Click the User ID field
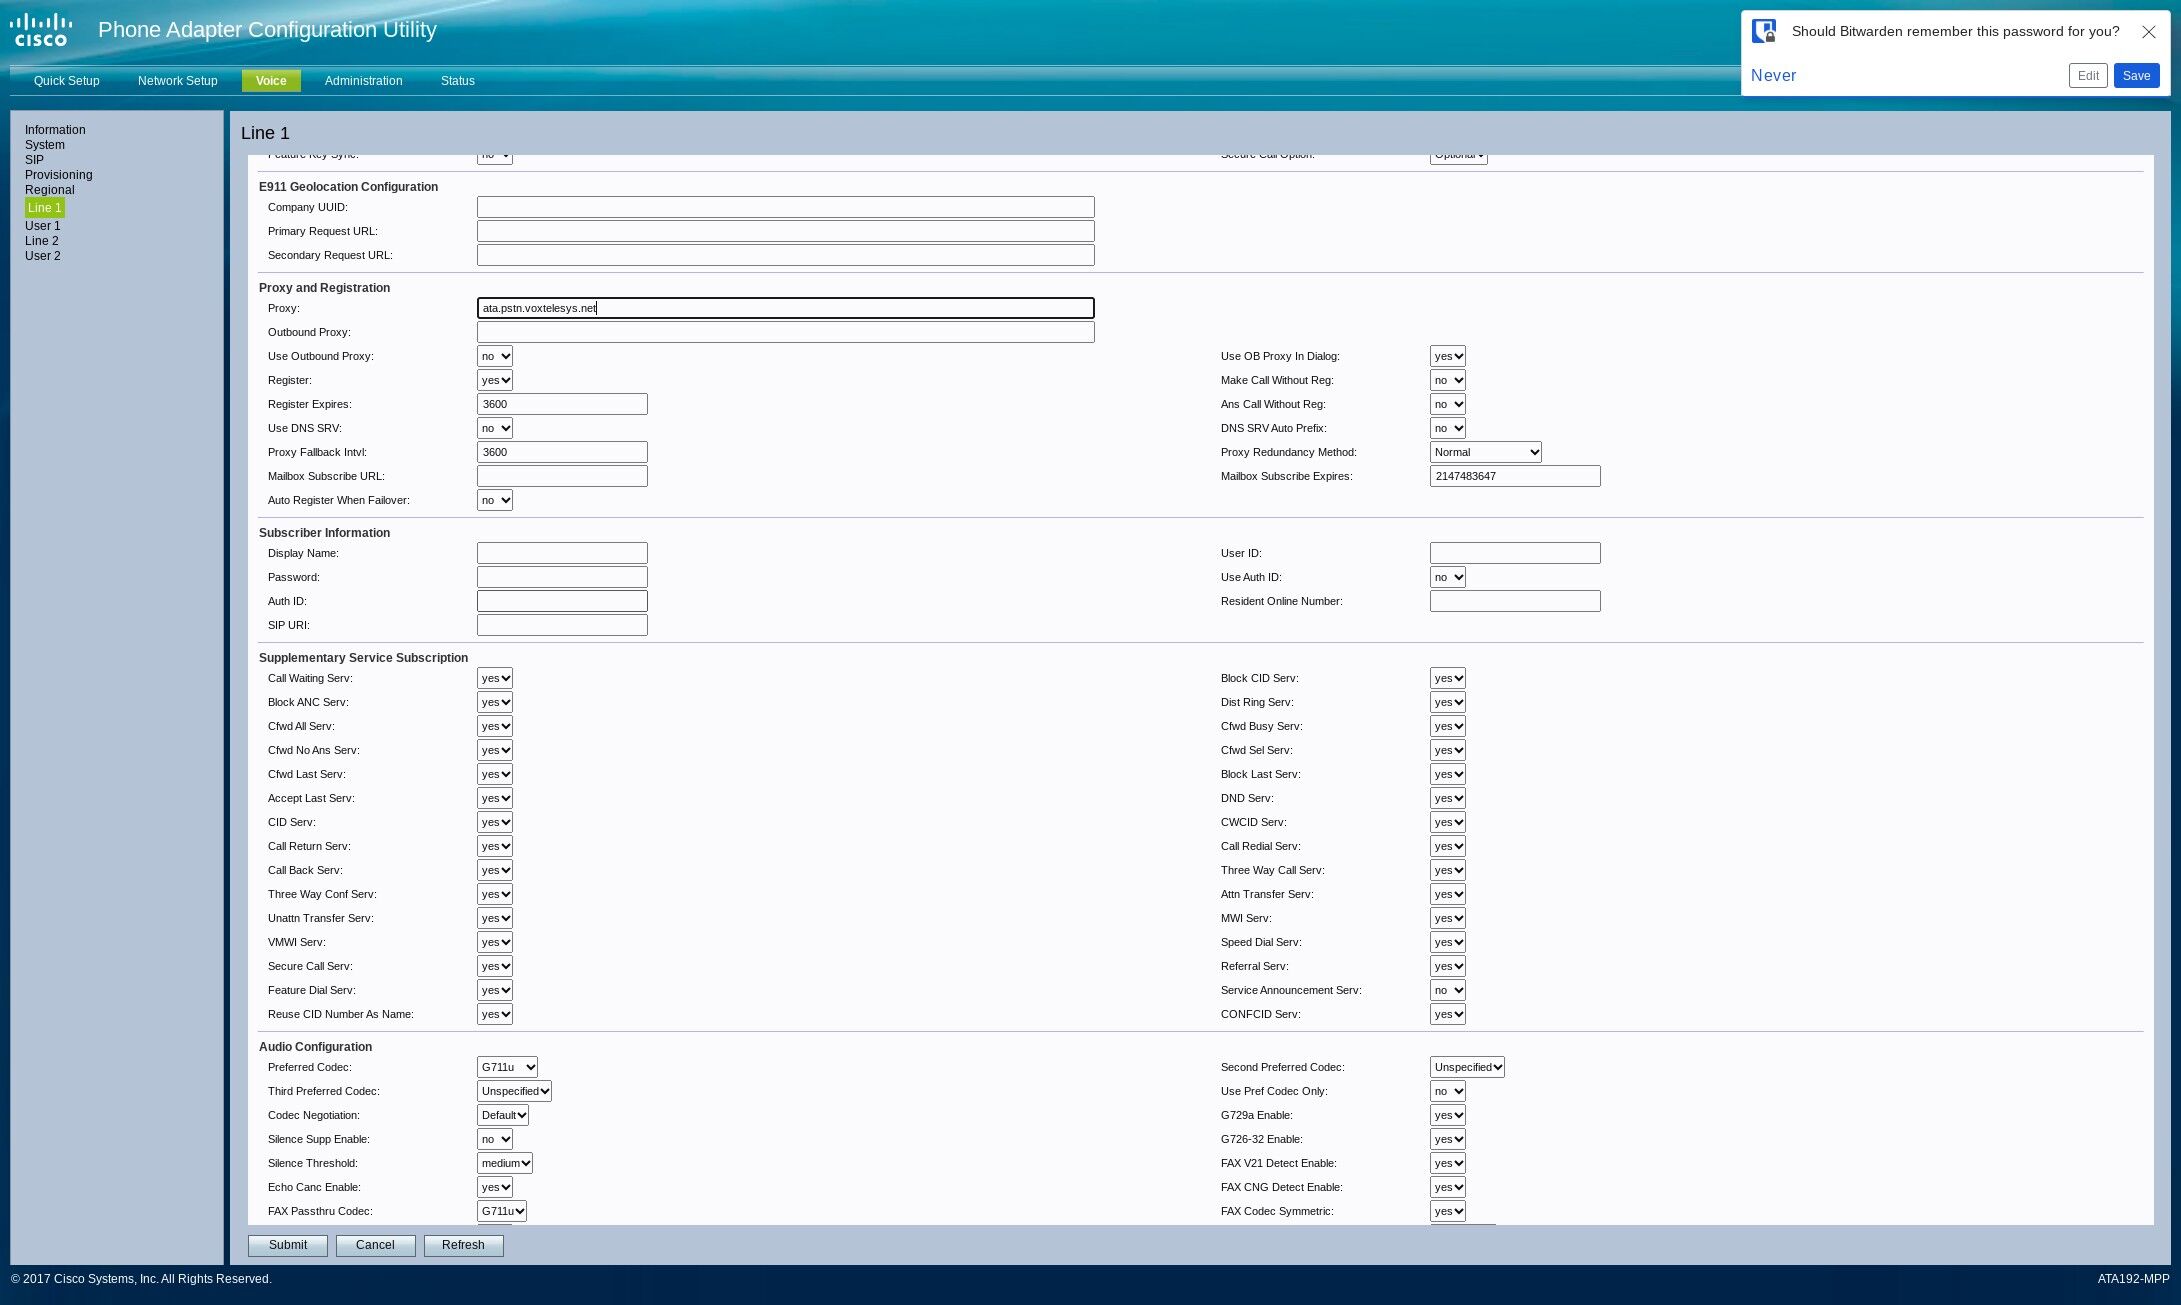 (1515, 553)
